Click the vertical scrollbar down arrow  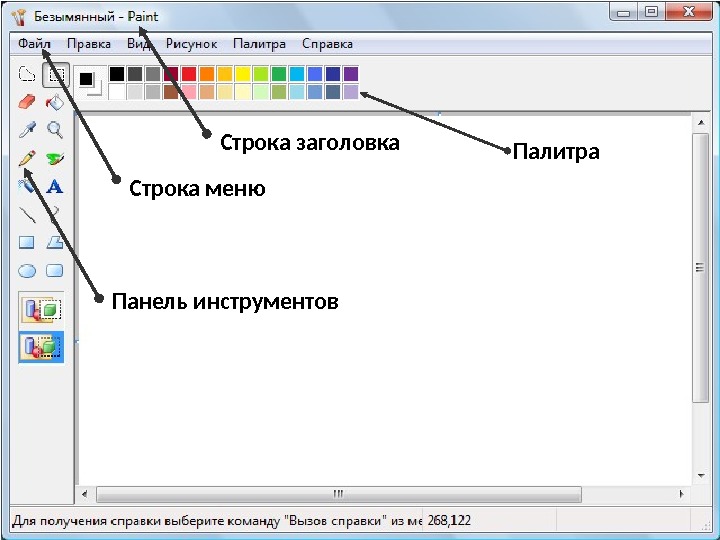coord(701,476)
